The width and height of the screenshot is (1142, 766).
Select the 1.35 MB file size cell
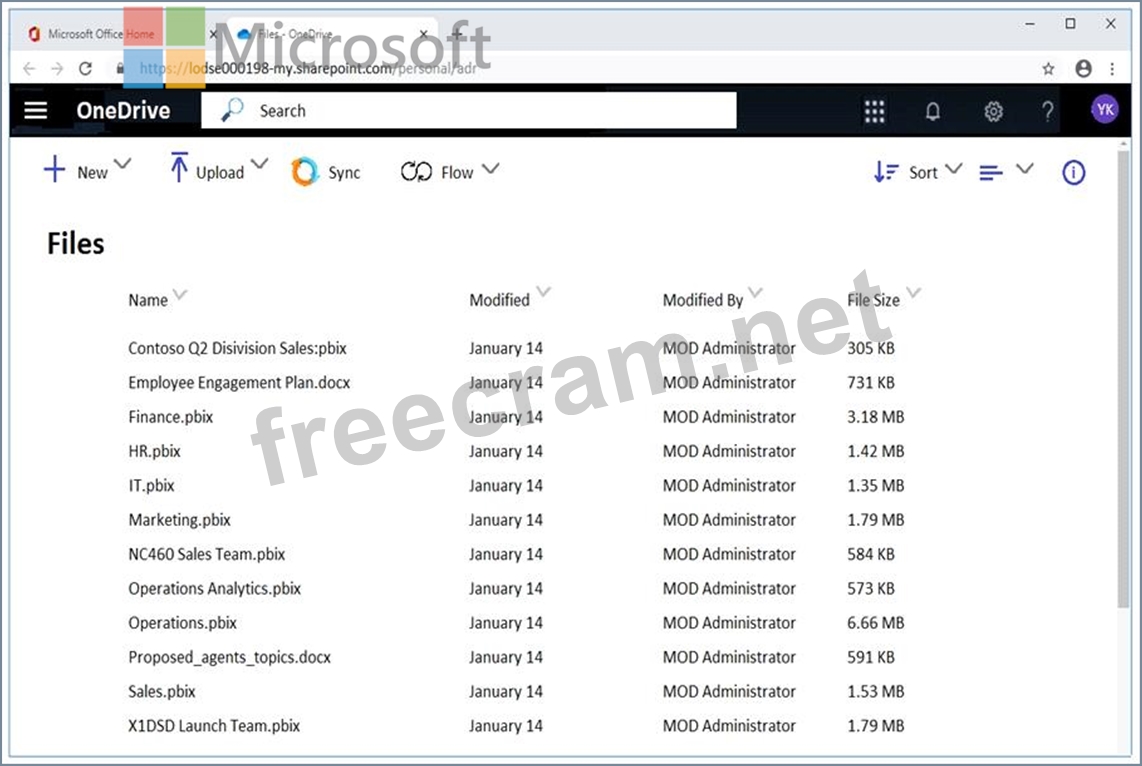click(875, 485)
